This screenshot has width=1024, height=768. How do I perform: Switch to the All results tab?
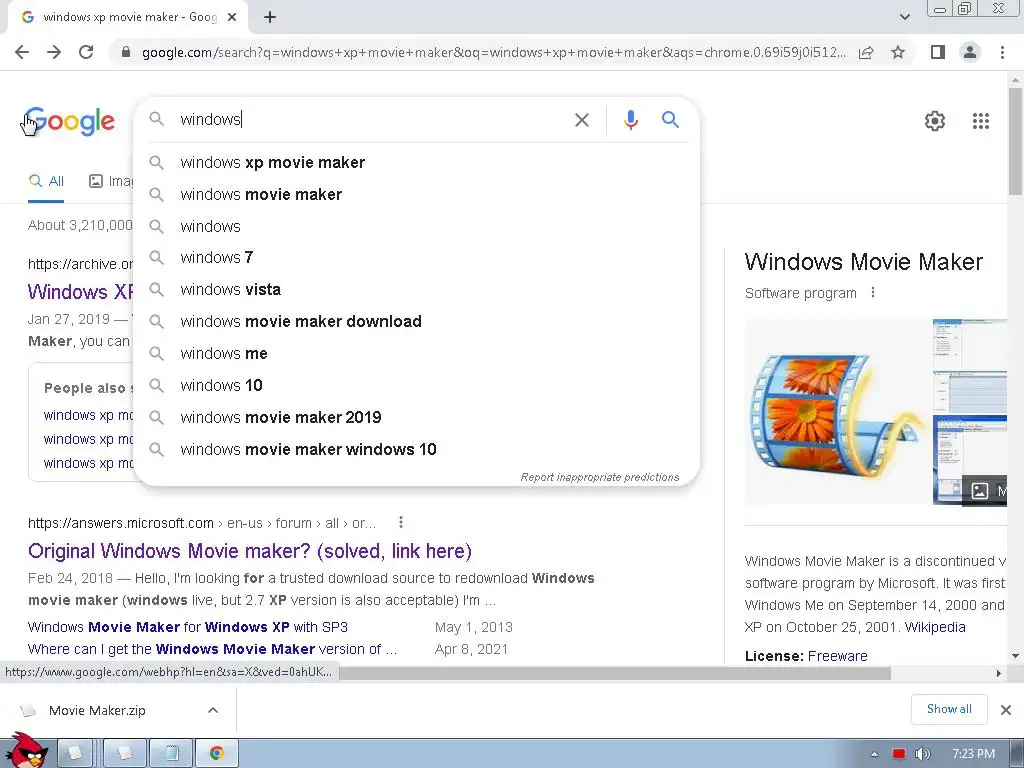point(46,182)
